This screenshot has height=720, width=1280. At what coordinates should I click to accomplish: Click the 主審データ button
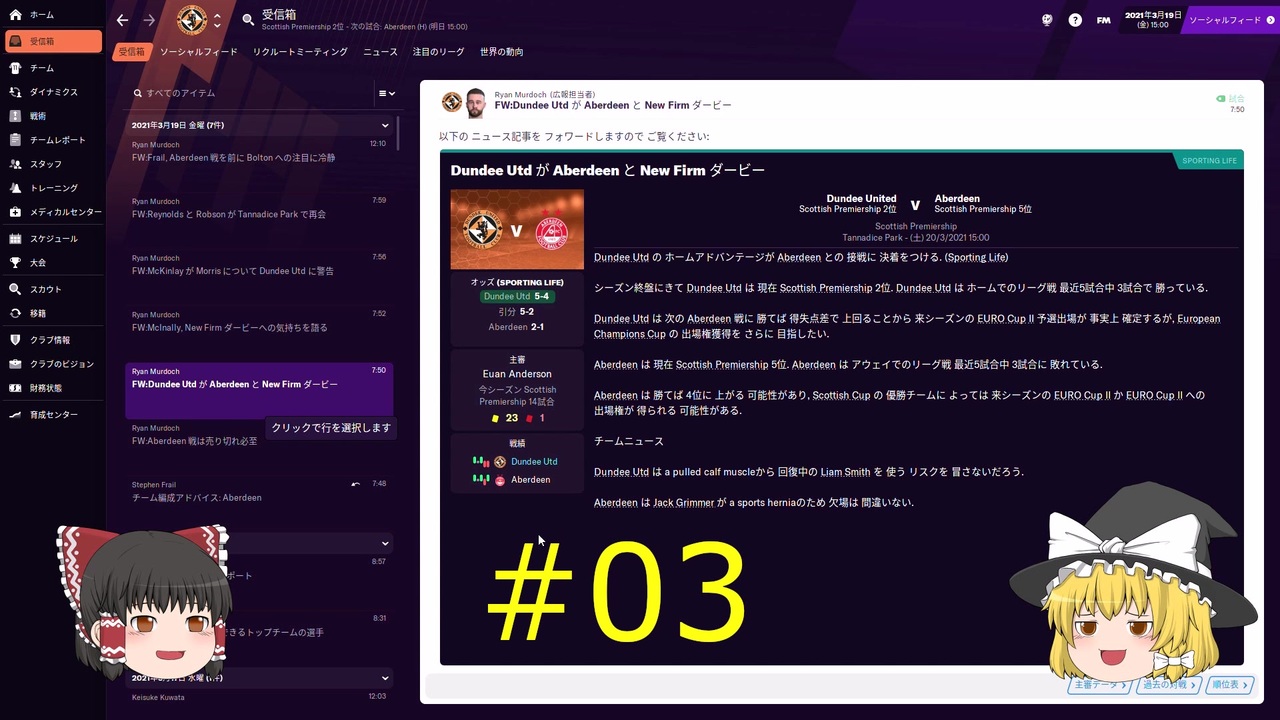[1100, 685]
